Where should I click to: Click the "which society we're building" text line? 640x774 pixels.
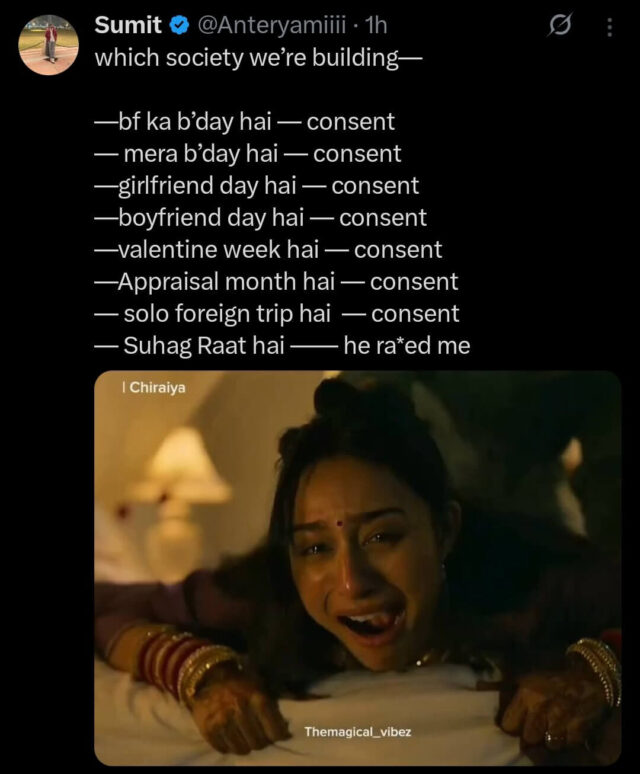click(x=259, y=58)
